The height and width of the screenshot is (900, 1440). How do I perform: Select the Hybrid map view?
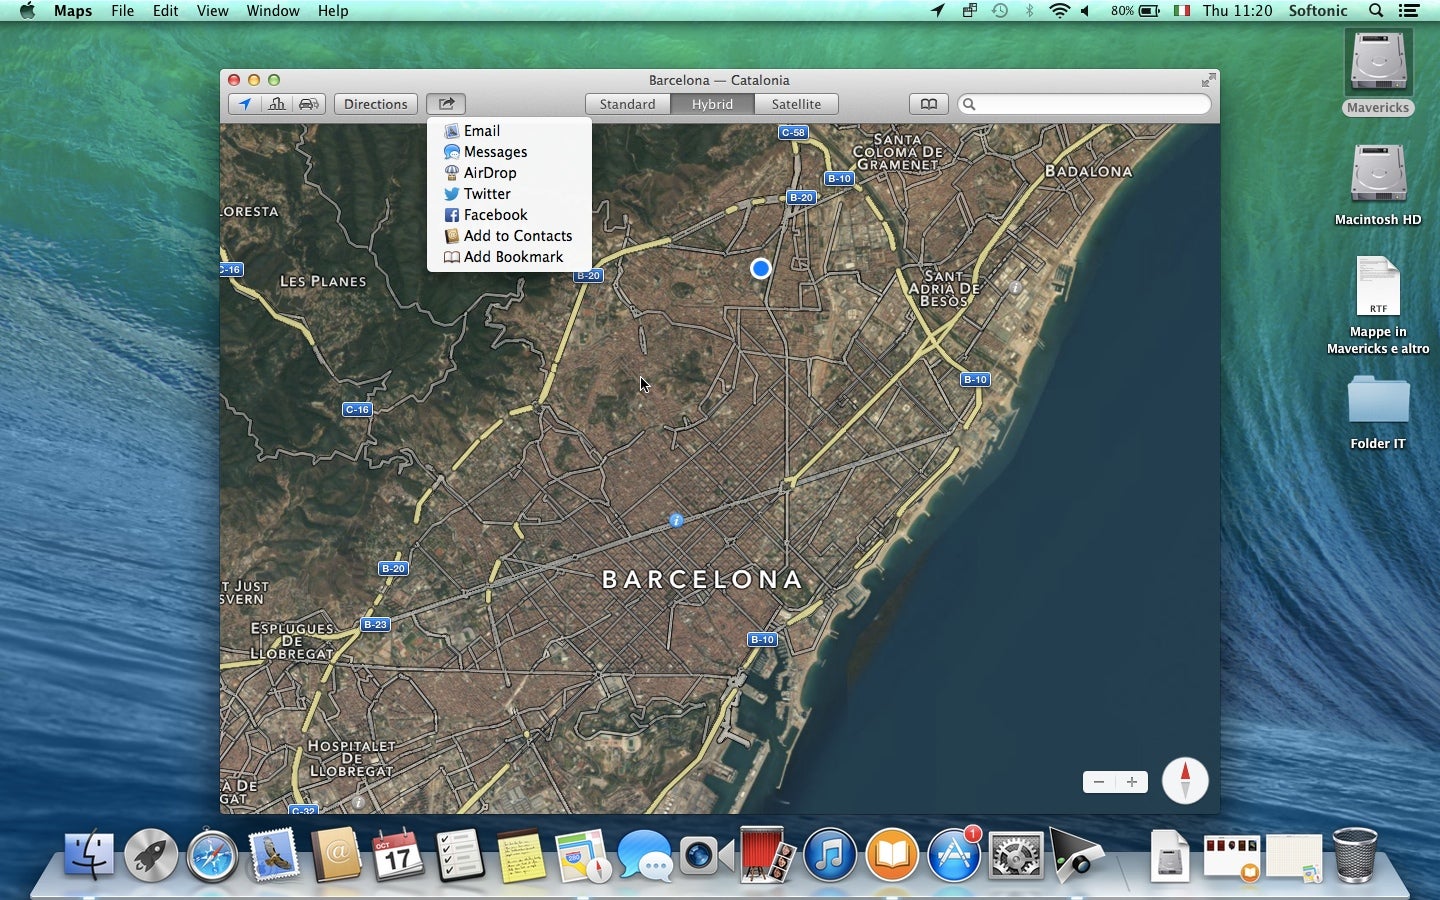712,104
